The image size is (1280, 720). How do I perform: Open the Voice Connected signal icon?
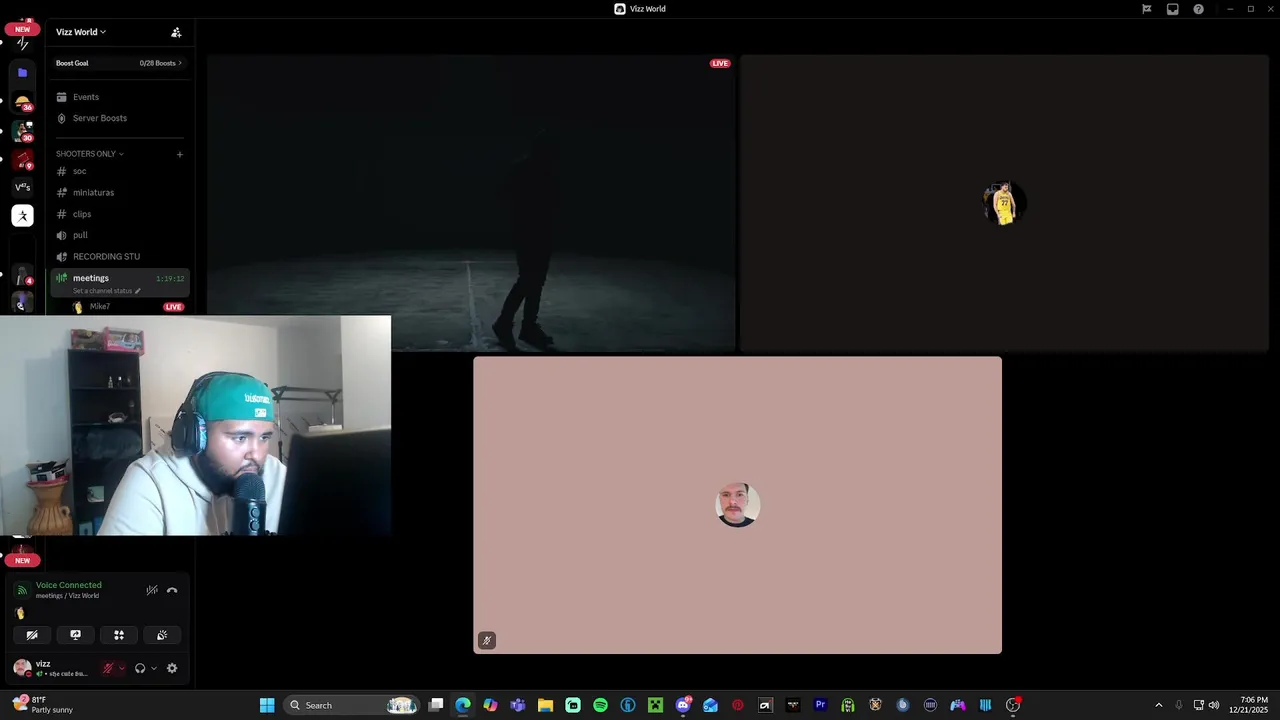22,590
